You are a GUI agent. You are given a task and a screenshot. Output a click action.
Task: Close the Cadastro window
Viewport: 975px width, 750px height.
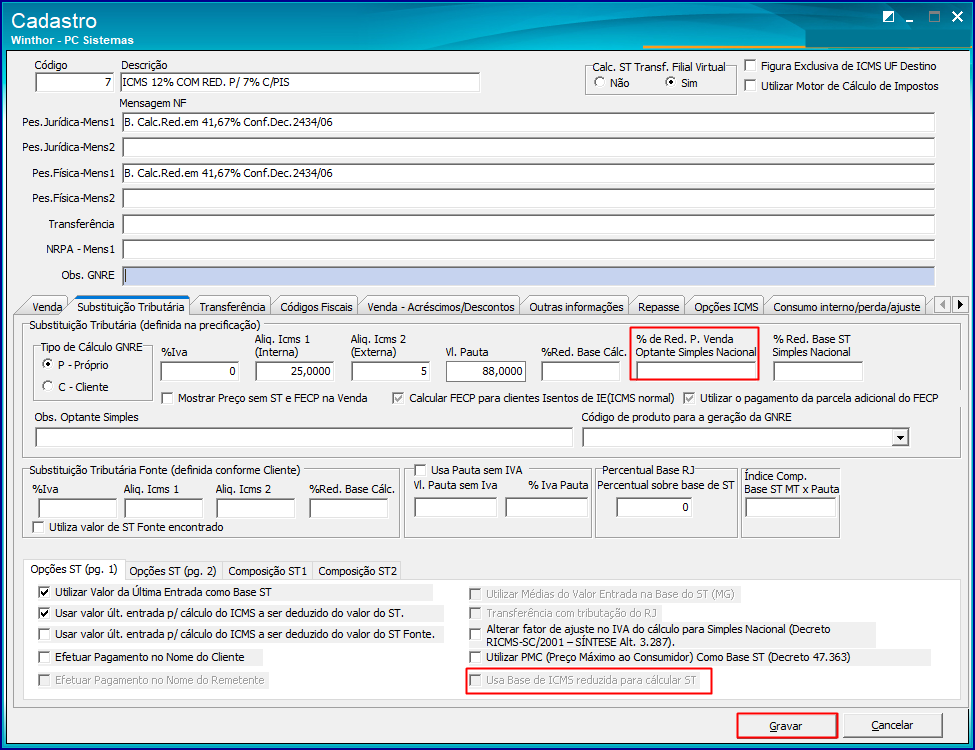(958, 17)
